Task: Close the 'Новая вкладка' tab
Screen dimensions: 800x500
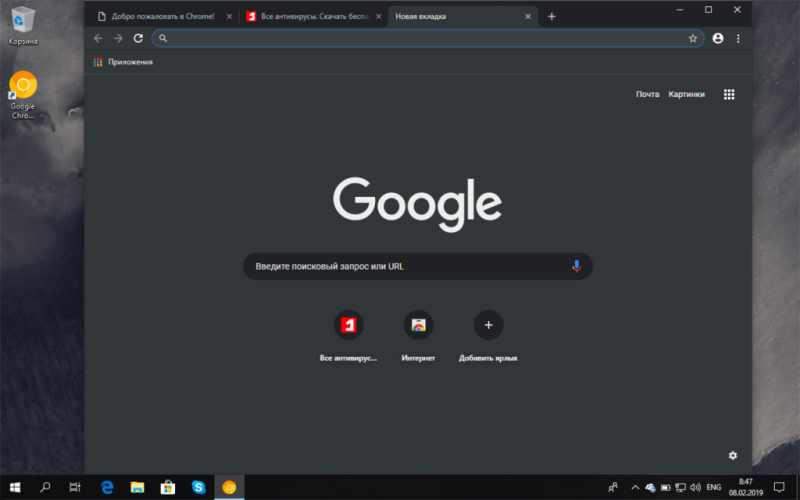Action: tap(527, 17)
